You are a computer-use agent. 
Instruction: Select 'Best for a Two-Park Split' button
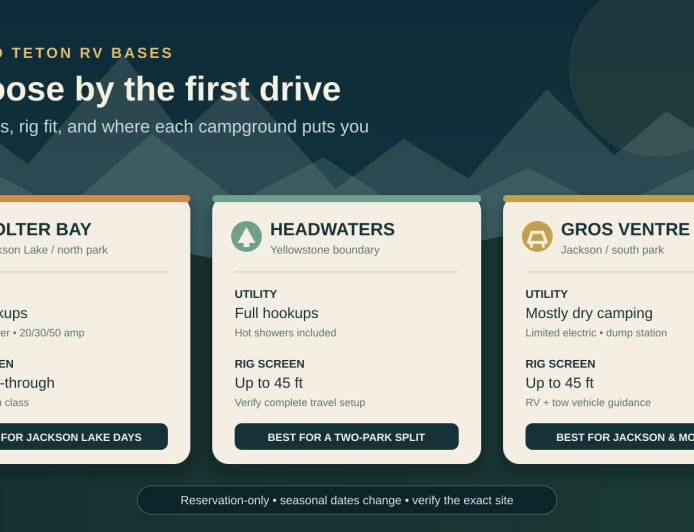pyautogui.click(x=347, y=437)
